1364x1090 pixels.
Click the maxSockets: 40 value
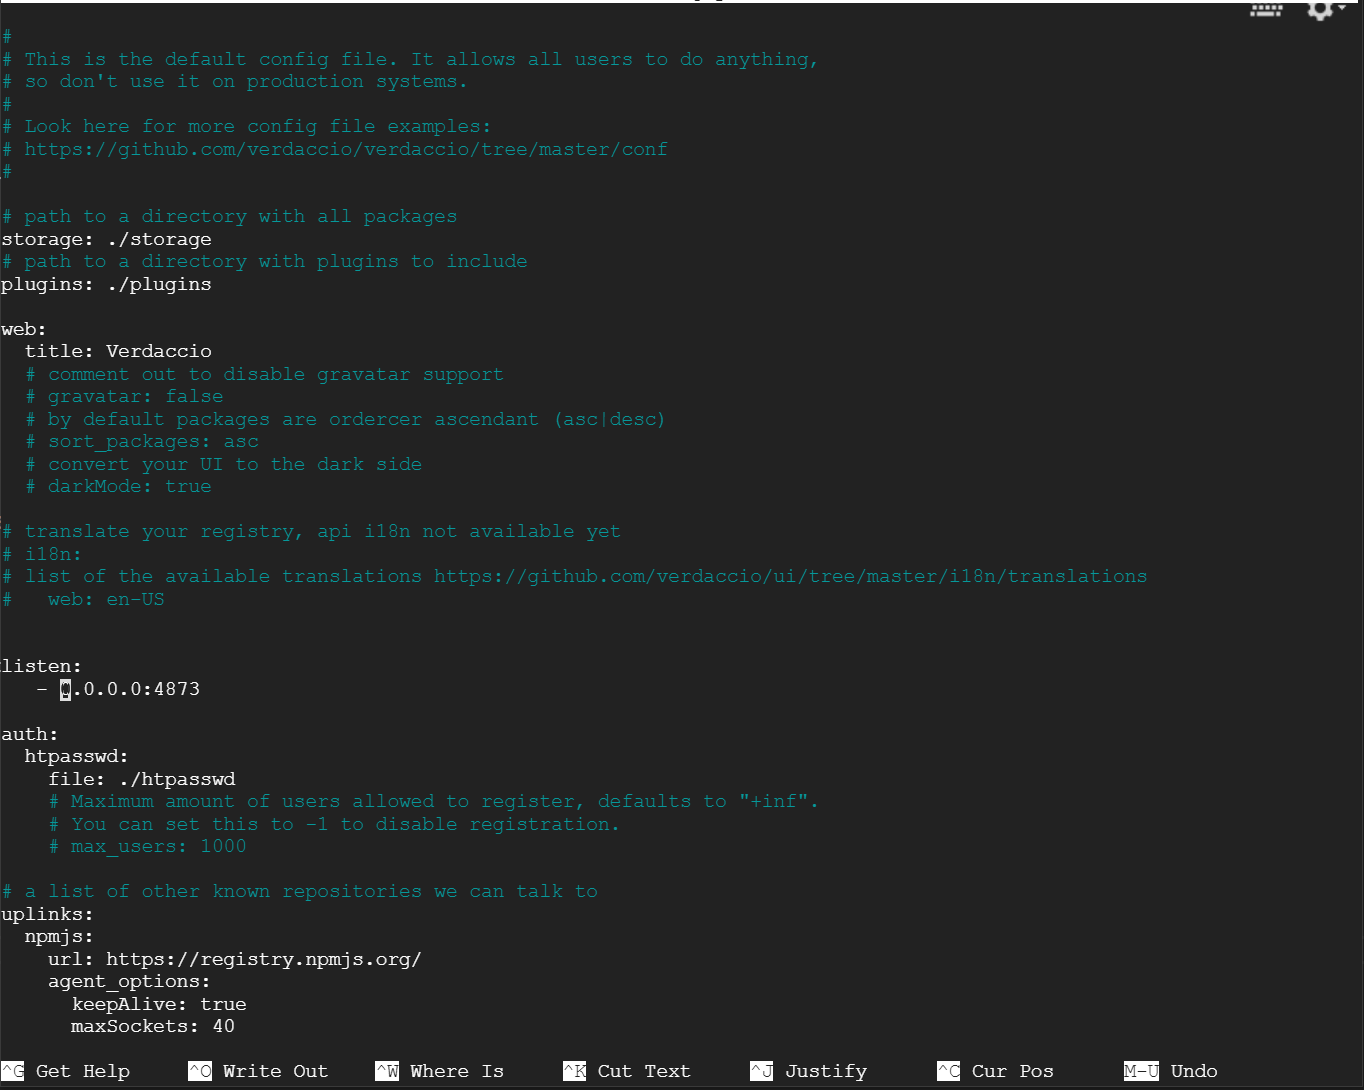(x=223, y=1026)
